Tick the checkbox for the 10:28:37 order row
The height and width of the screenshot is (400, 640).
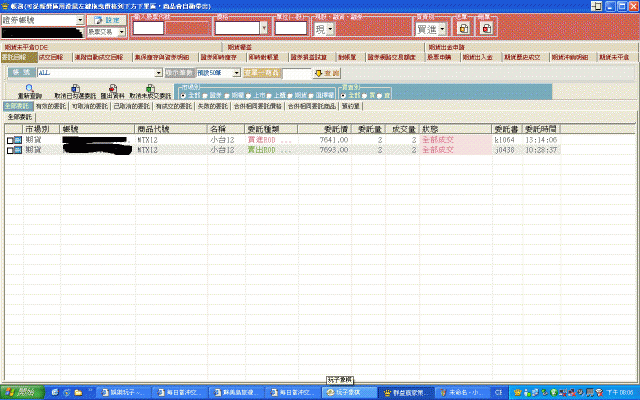10,151
